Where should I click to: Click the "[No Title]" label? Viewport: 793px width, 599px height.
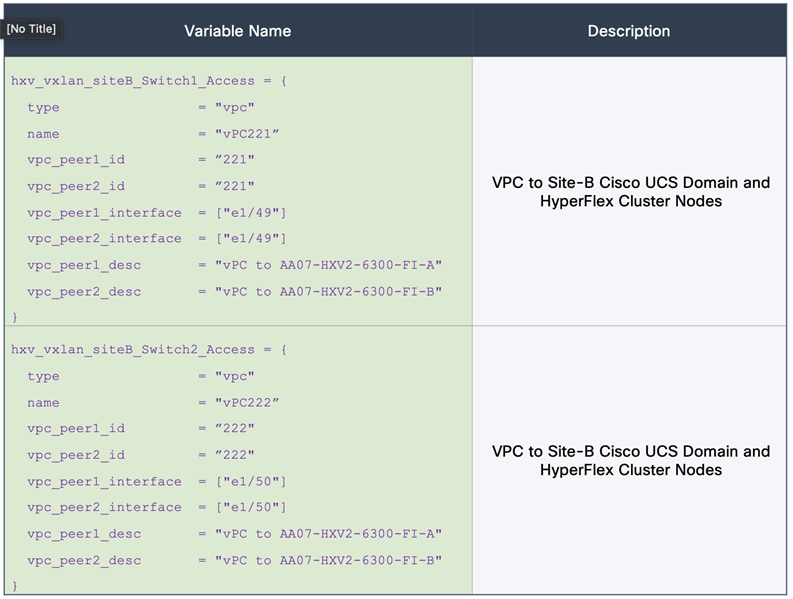[31, 29]
